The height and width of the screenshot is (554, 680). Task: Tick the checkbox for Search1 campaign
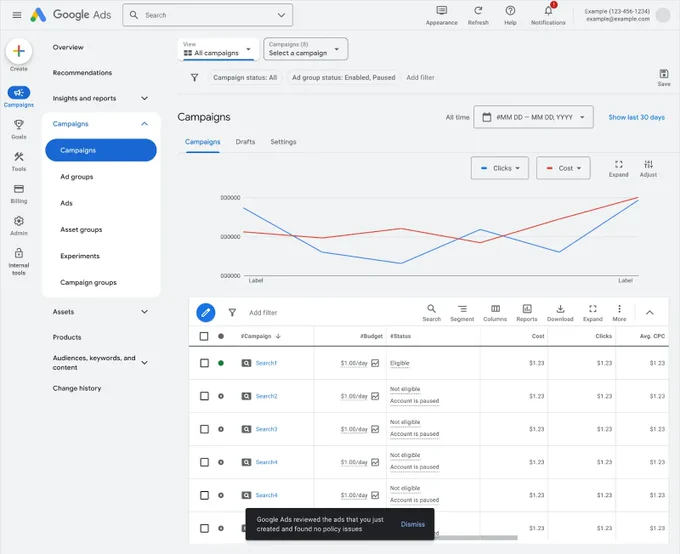click(204, 363)
